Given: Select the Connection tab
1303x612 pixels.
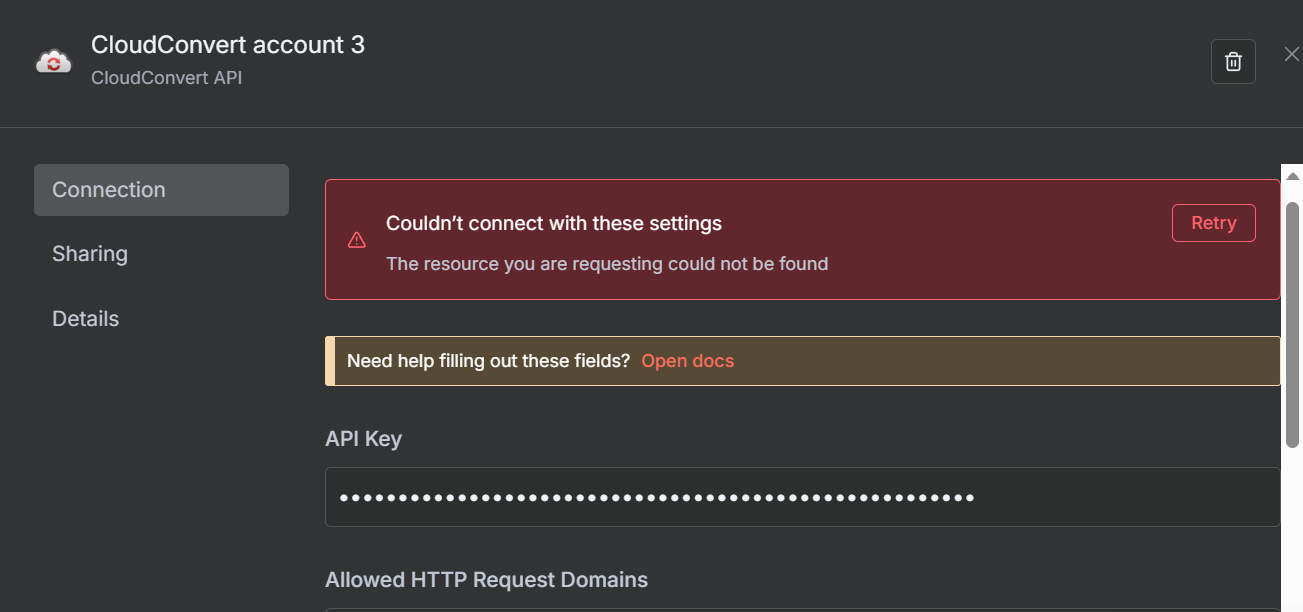Looking at the screenshot, I should coord(161,190).
